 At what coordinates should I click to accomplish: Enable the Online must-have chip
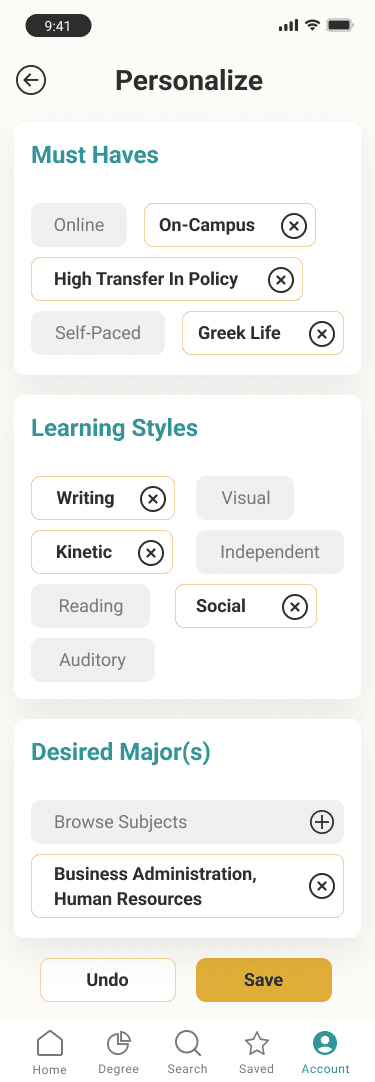pyautogui.click(x=79, y=225)
